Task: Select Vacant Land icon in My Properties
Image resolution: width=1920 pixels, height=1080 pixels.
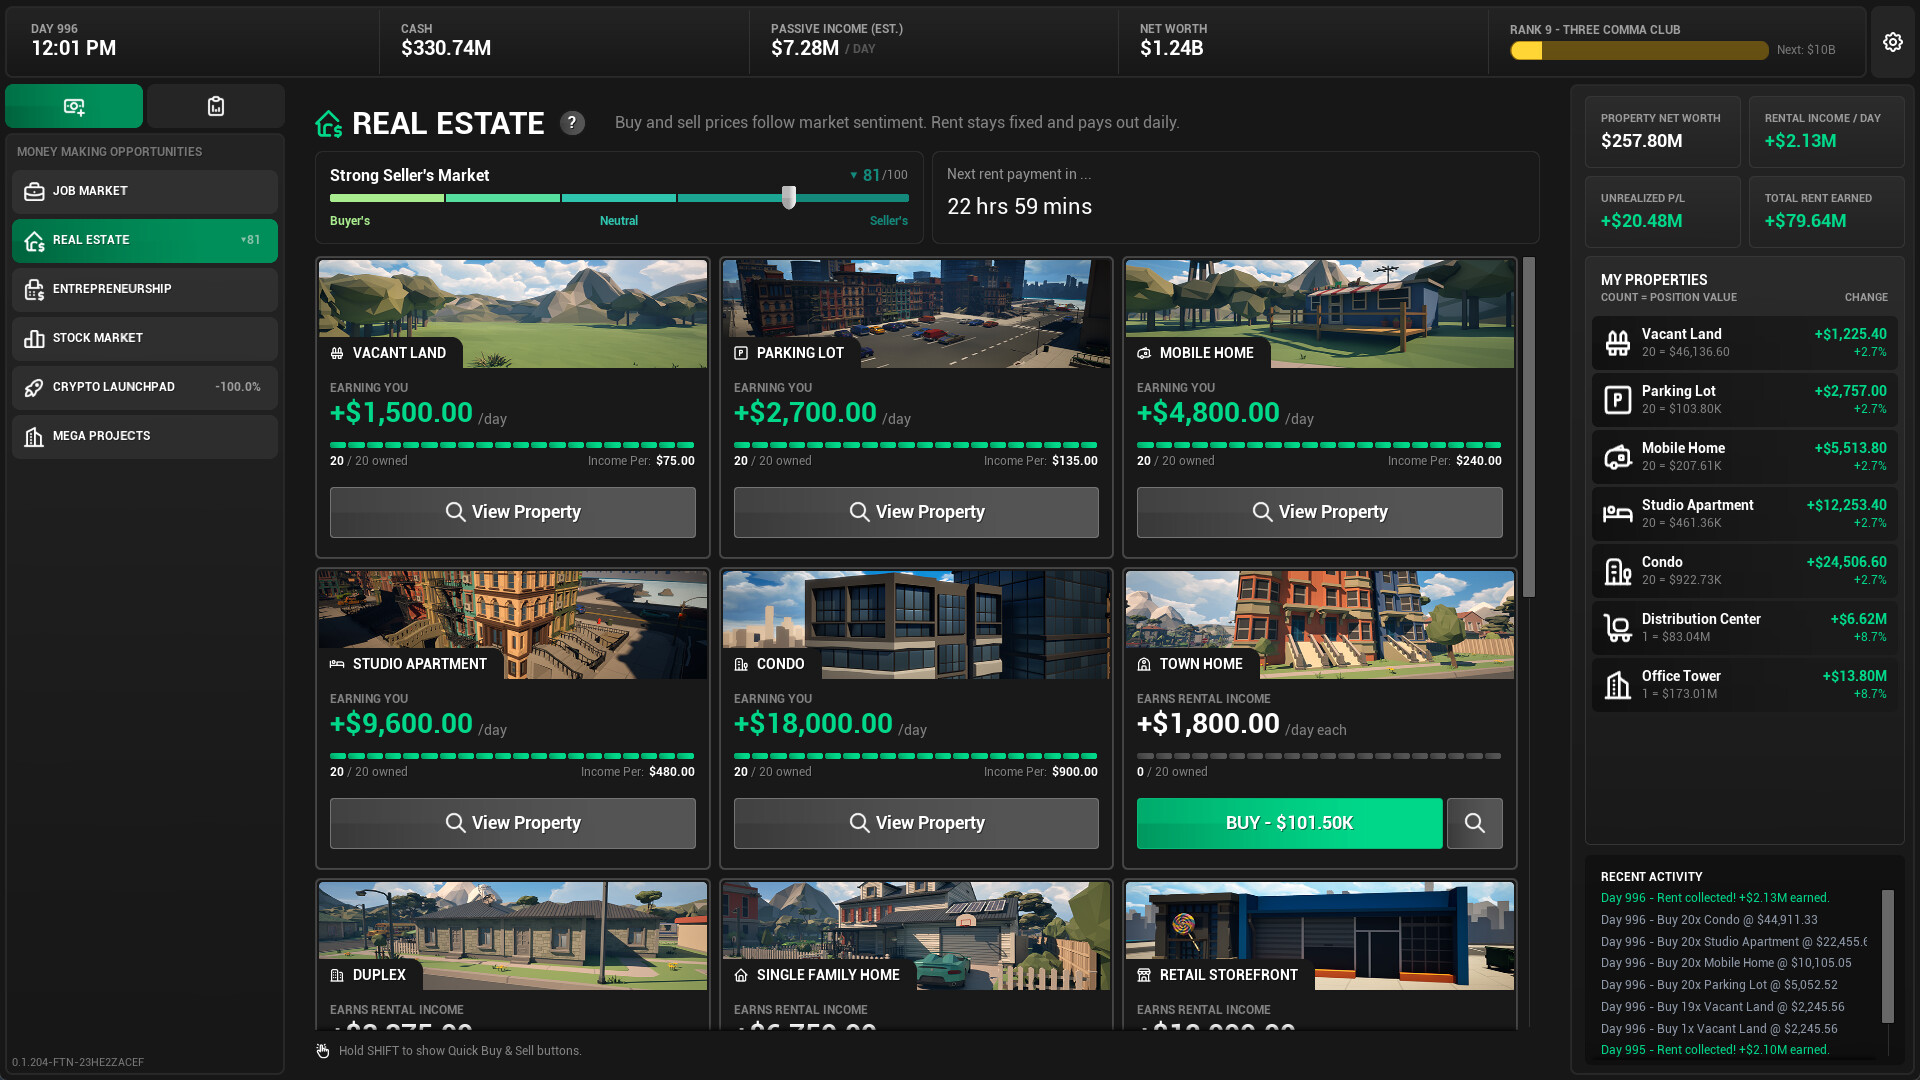Action: [x=1618, y=343]
